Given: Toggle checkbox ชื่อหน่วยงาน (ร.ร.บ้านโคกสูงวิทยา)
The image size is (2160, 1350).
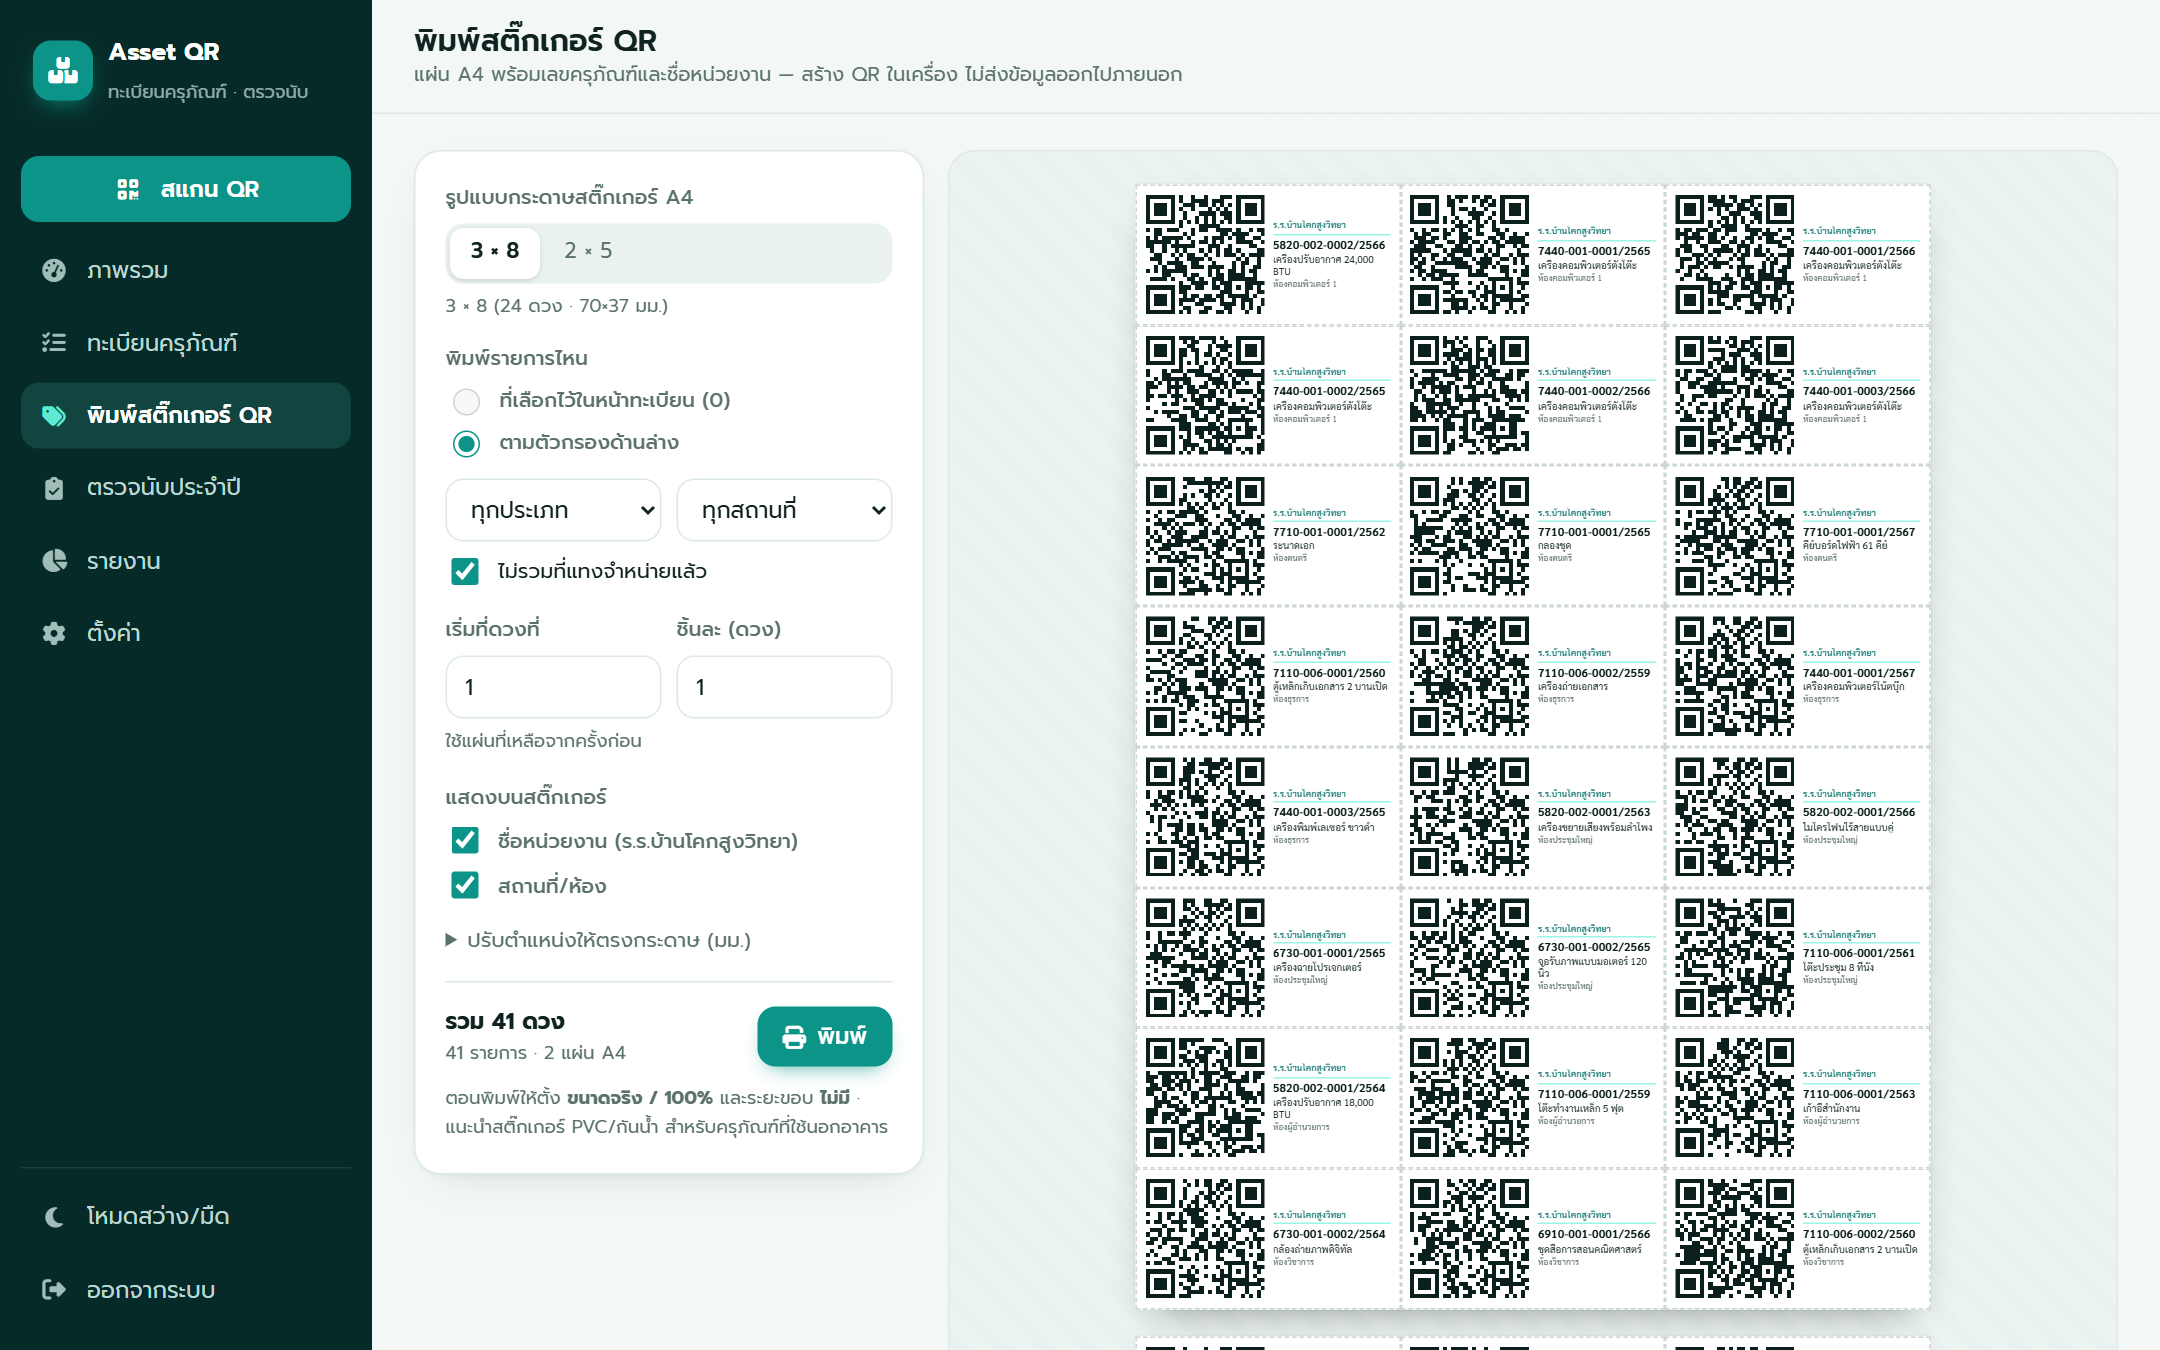Looking at the screenshot, I should click(465, 840).
